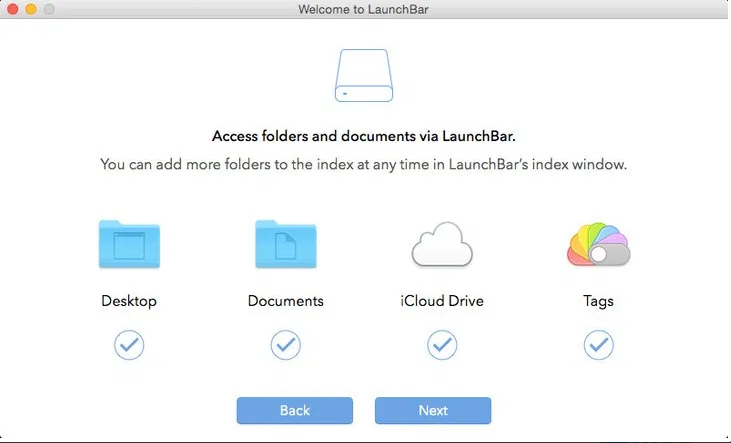Click the bold 'Access folders and documents' heading
Screen dimensions: 731x443
point(364,136)
